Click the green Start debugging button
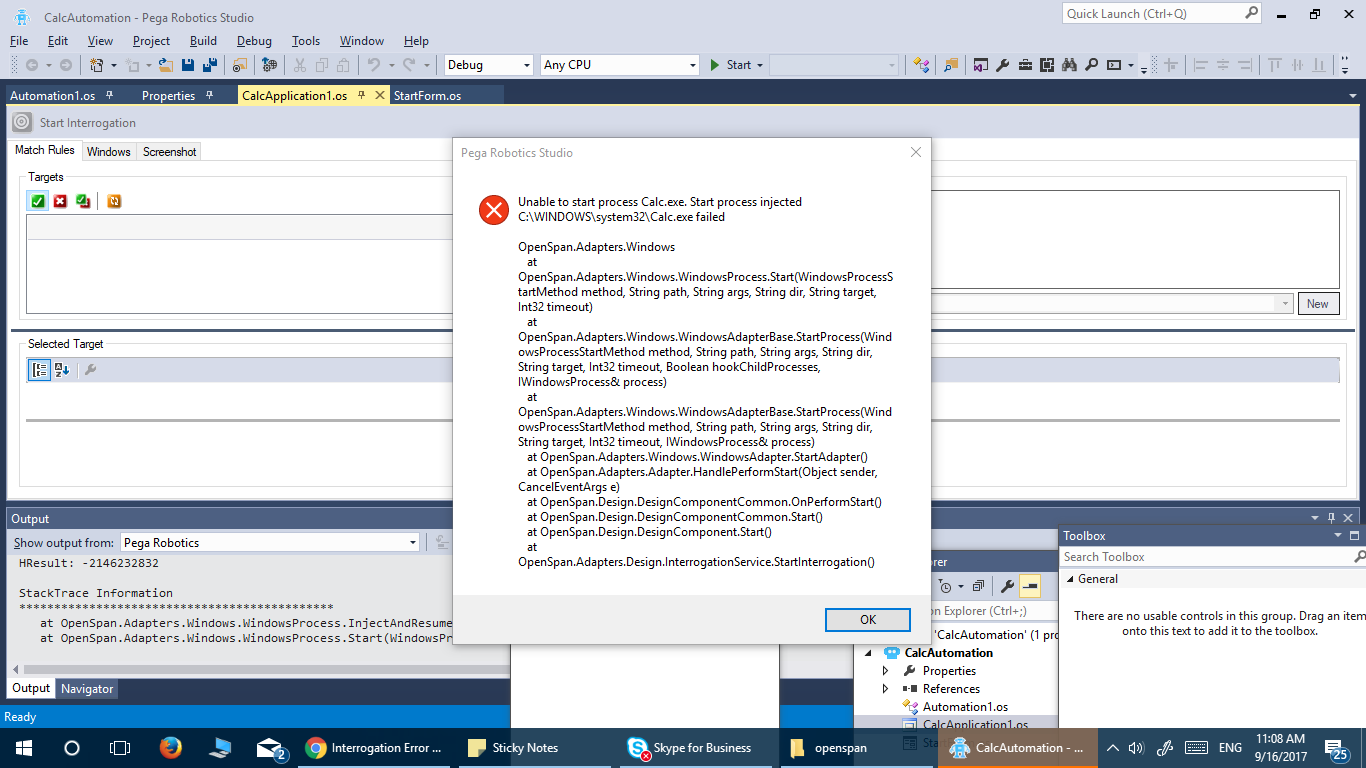The height and width of the screenshot is (768, 1366). [x=731, y=65]
